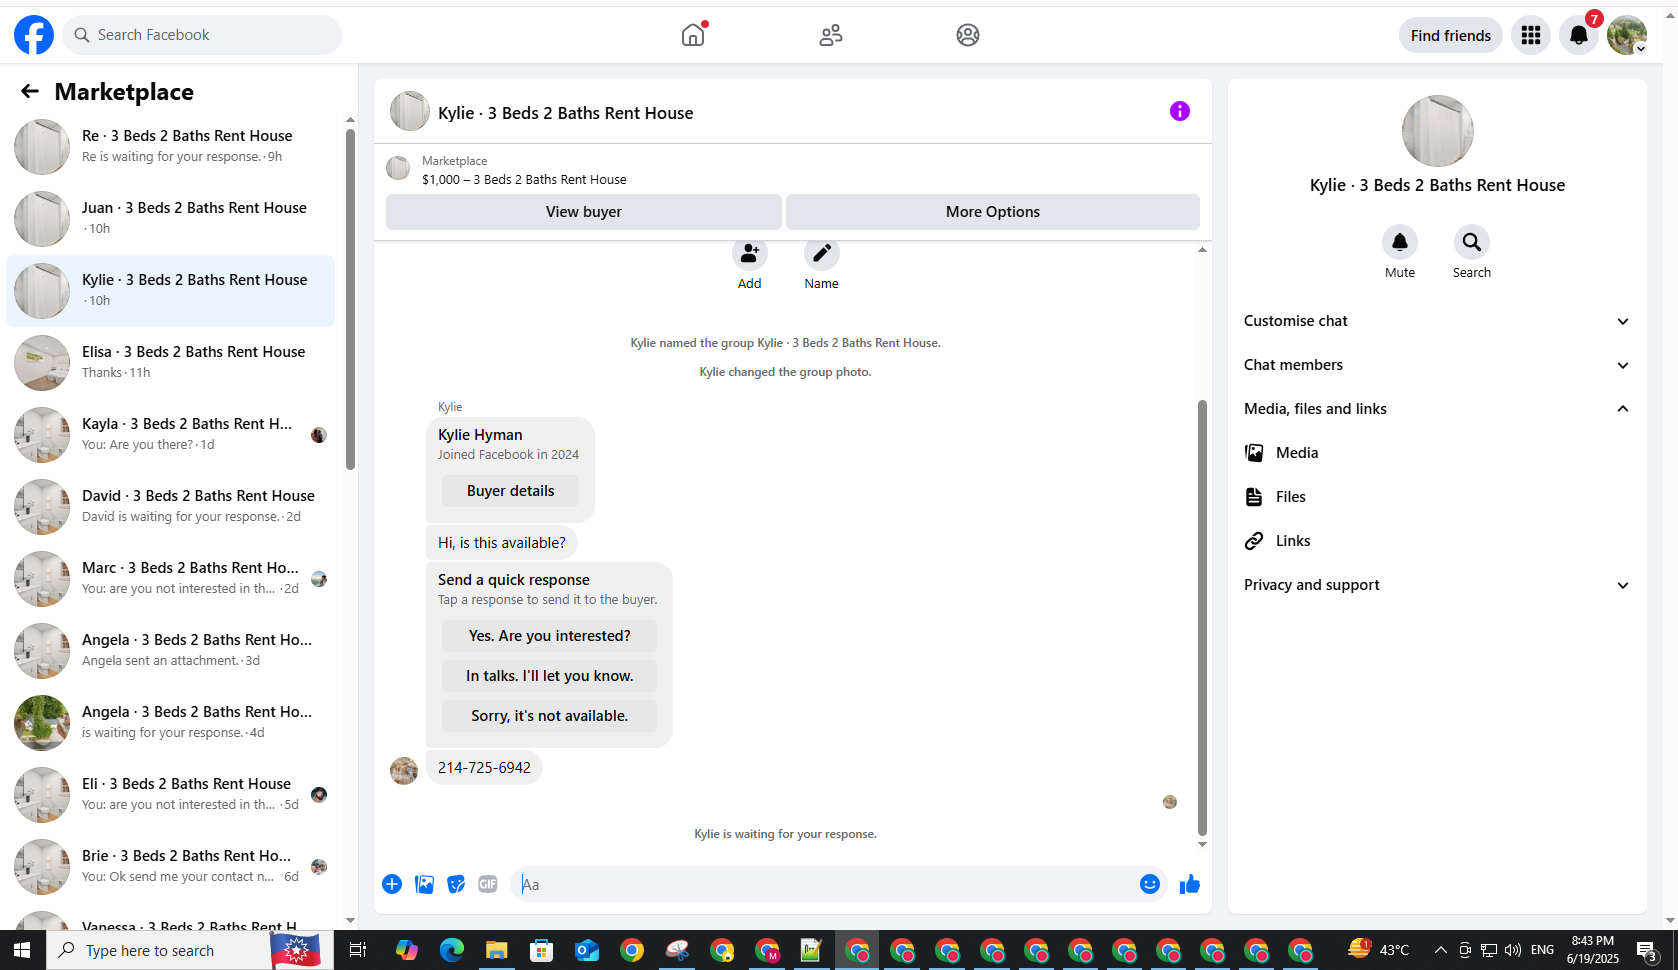The height and width of the screenshot is (970, 1678).
Task: Open the account profile picture menu
Action: (1627, 35)
